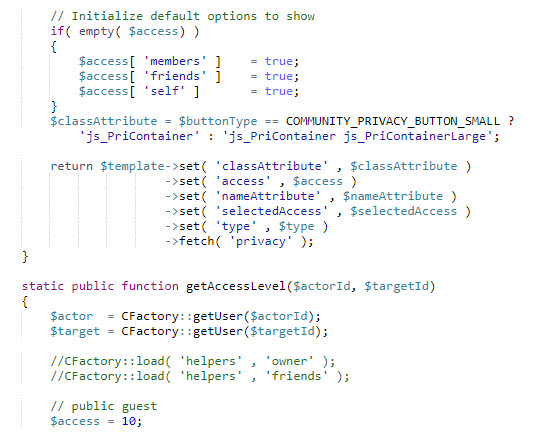
Task: Click the 'friends' string in $access
Action: tap(175, 76)
